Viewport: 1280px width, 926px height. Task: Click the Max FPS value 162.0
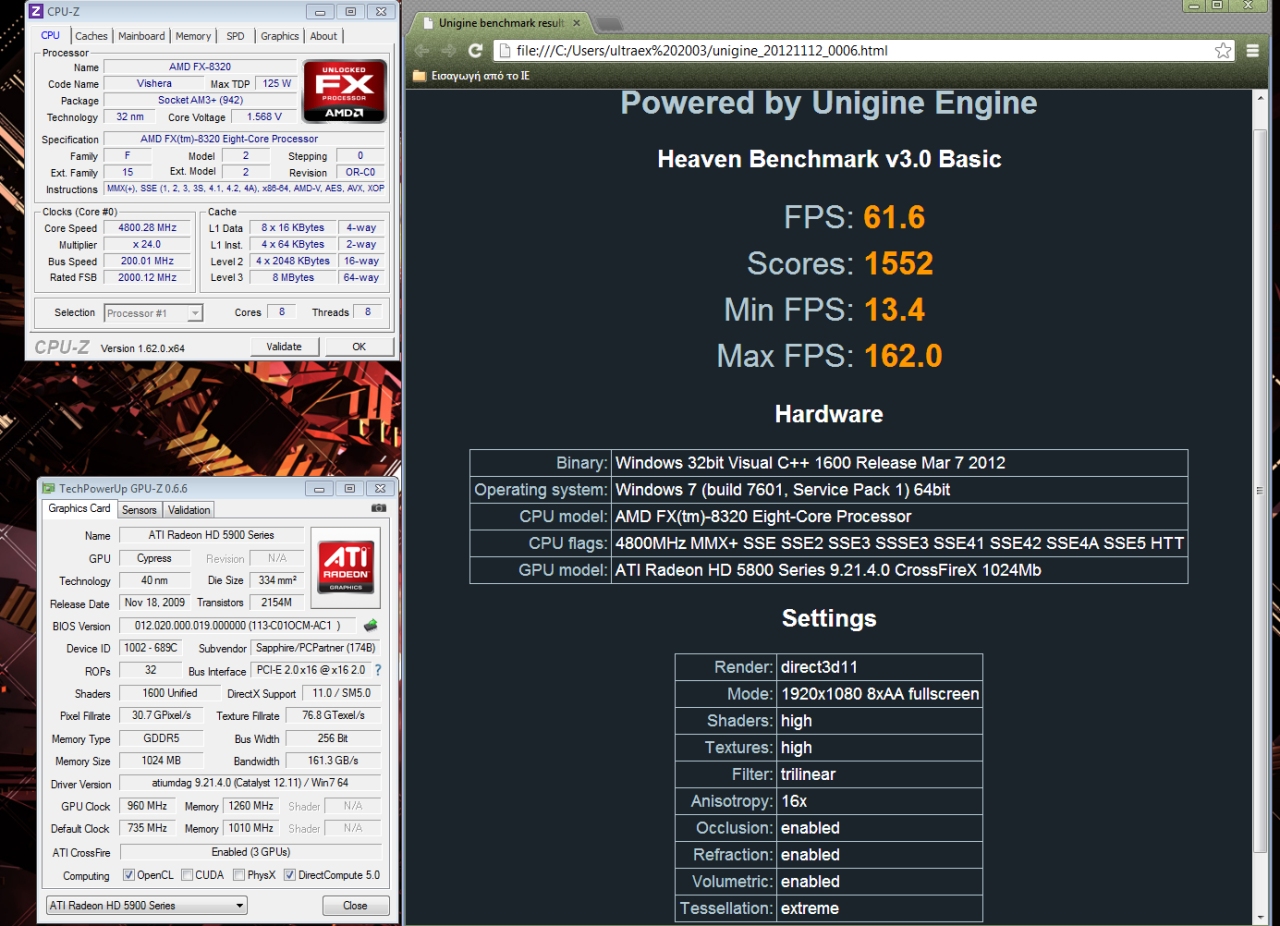tap(903, 356)
